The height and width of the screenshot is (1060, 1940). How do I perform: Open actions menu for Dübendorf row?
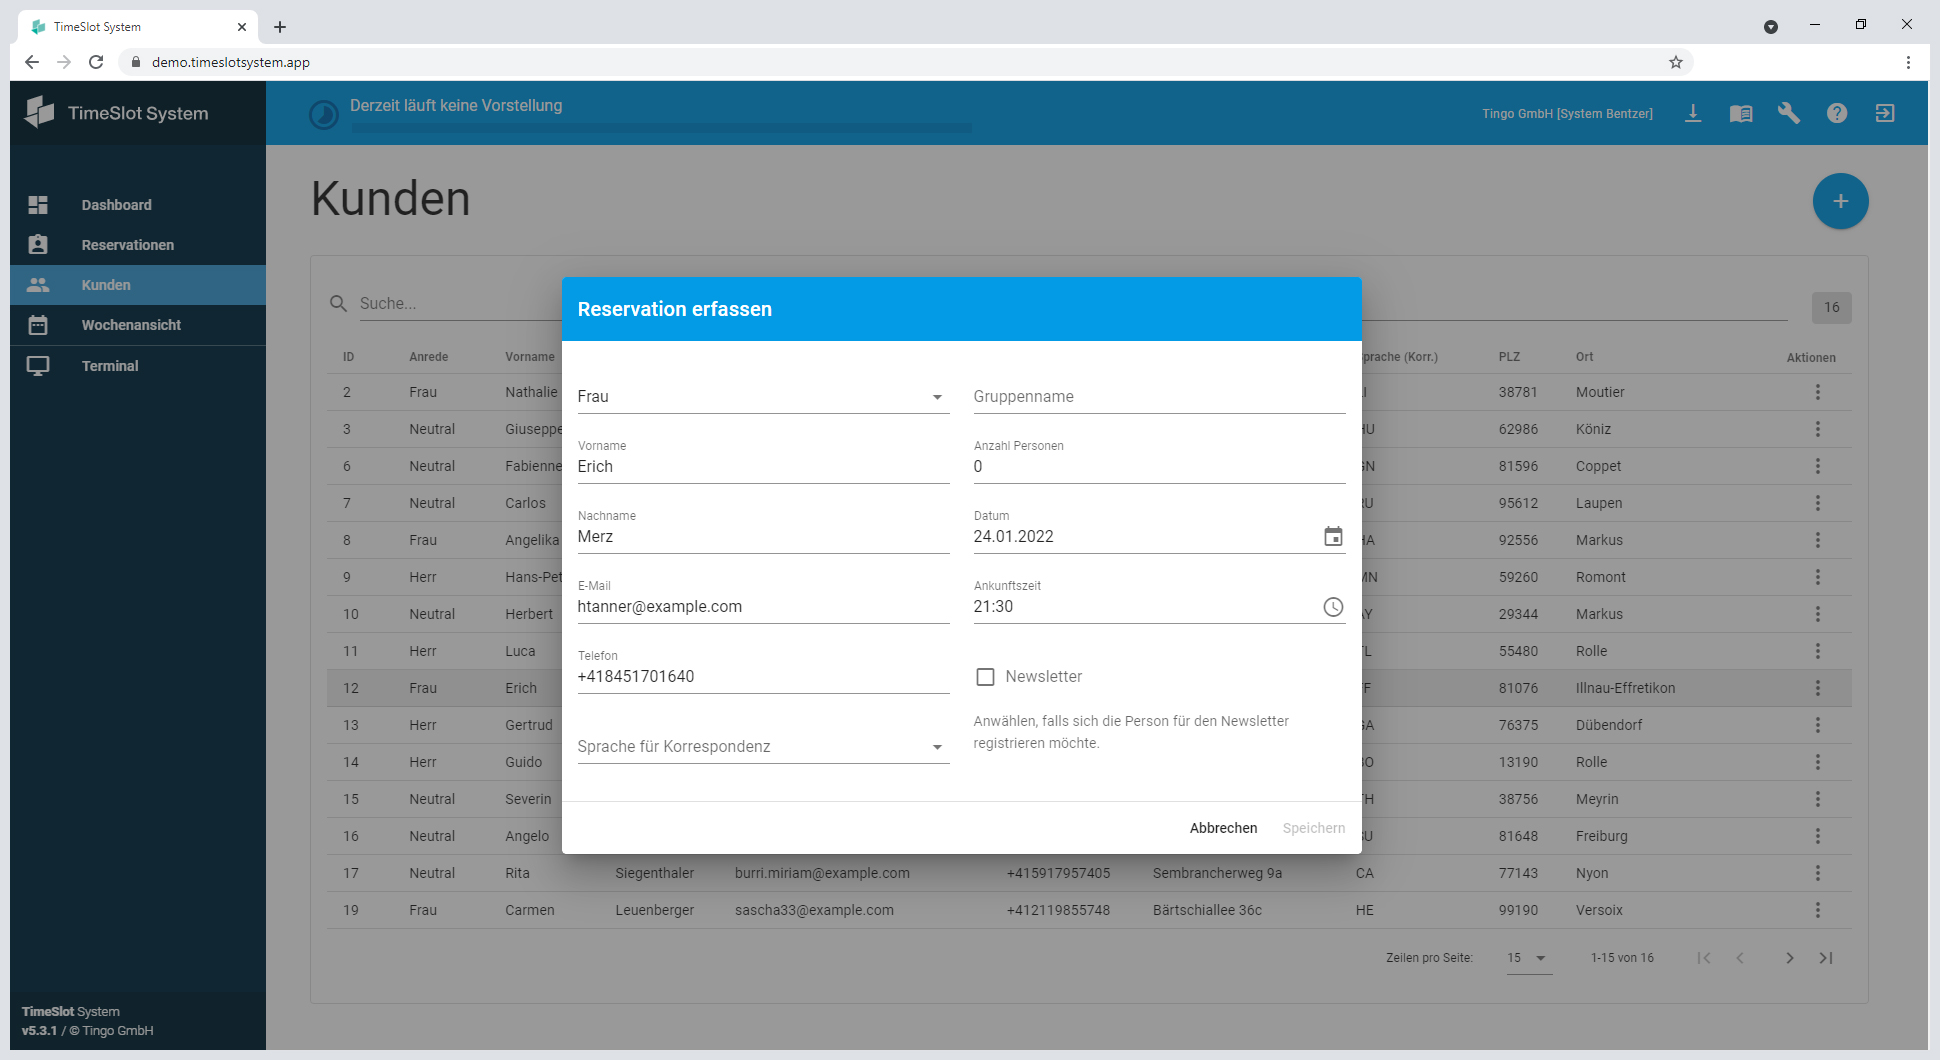(1818, 725)
